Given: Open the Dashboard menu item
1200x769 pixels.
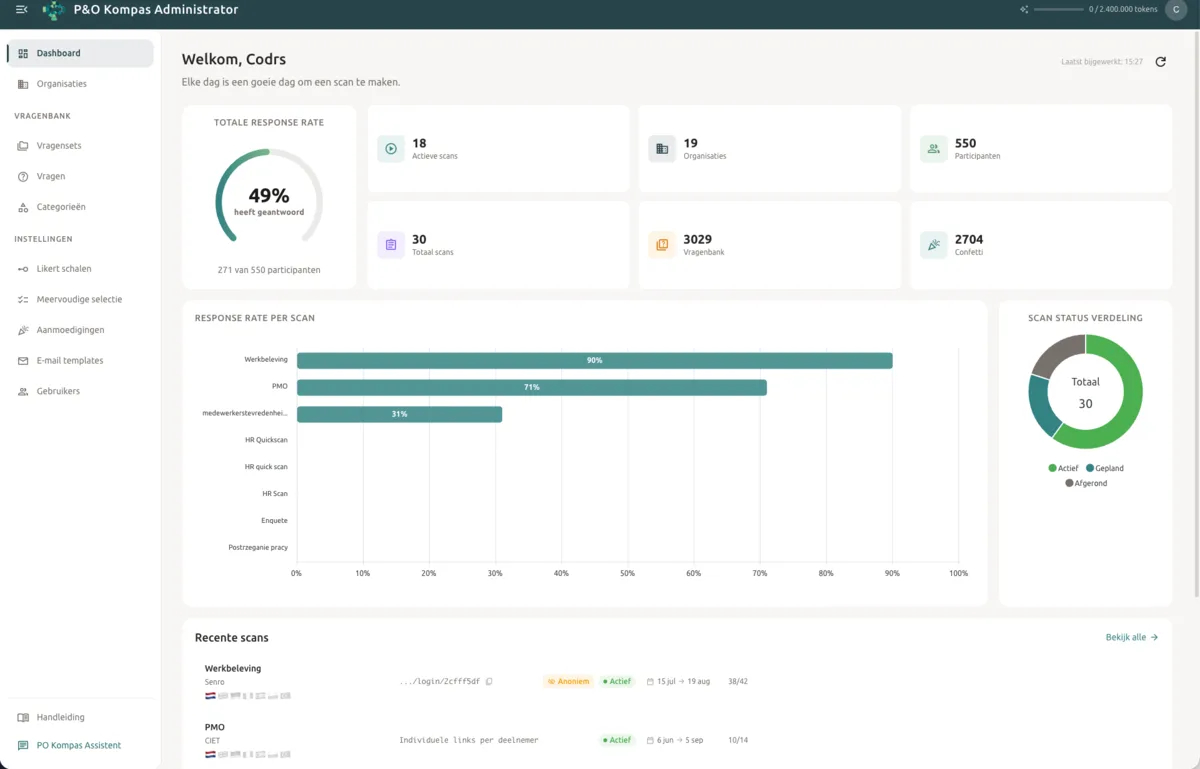Looking at the screenshot, I should tap(80, 53).
